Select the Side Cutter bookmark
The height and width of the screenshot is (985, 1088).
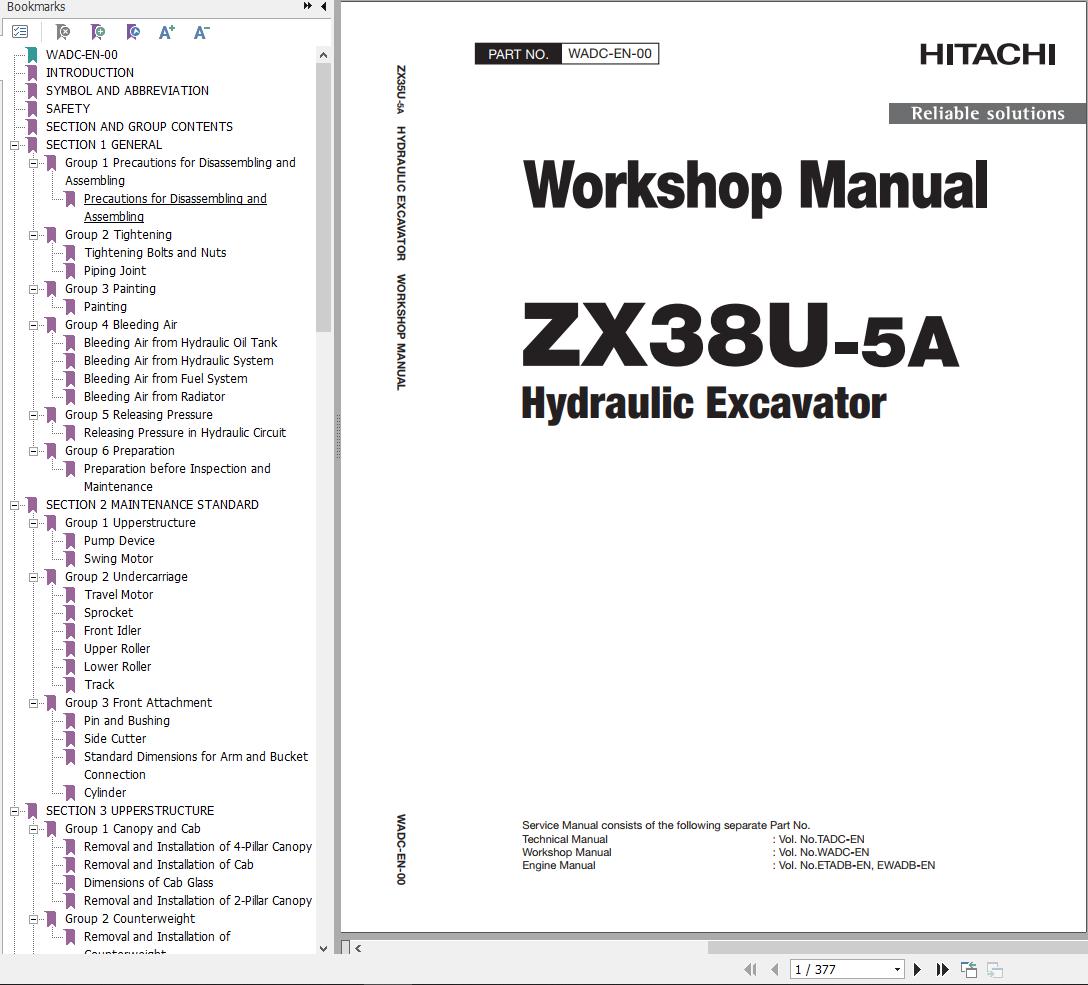coord(114,739)
